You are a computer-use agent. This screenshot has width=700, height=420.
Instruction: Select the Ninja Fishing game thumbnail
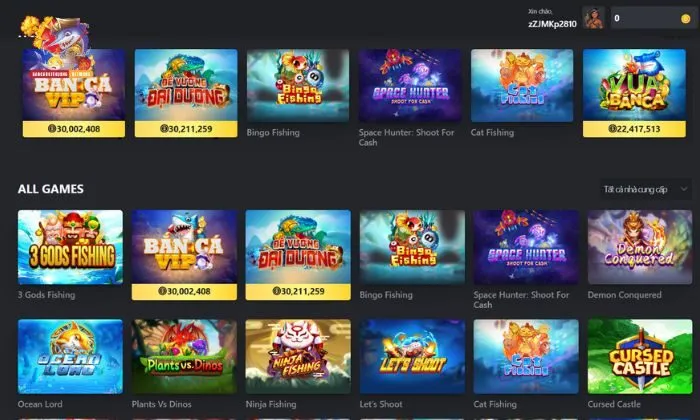click(298, 356)
